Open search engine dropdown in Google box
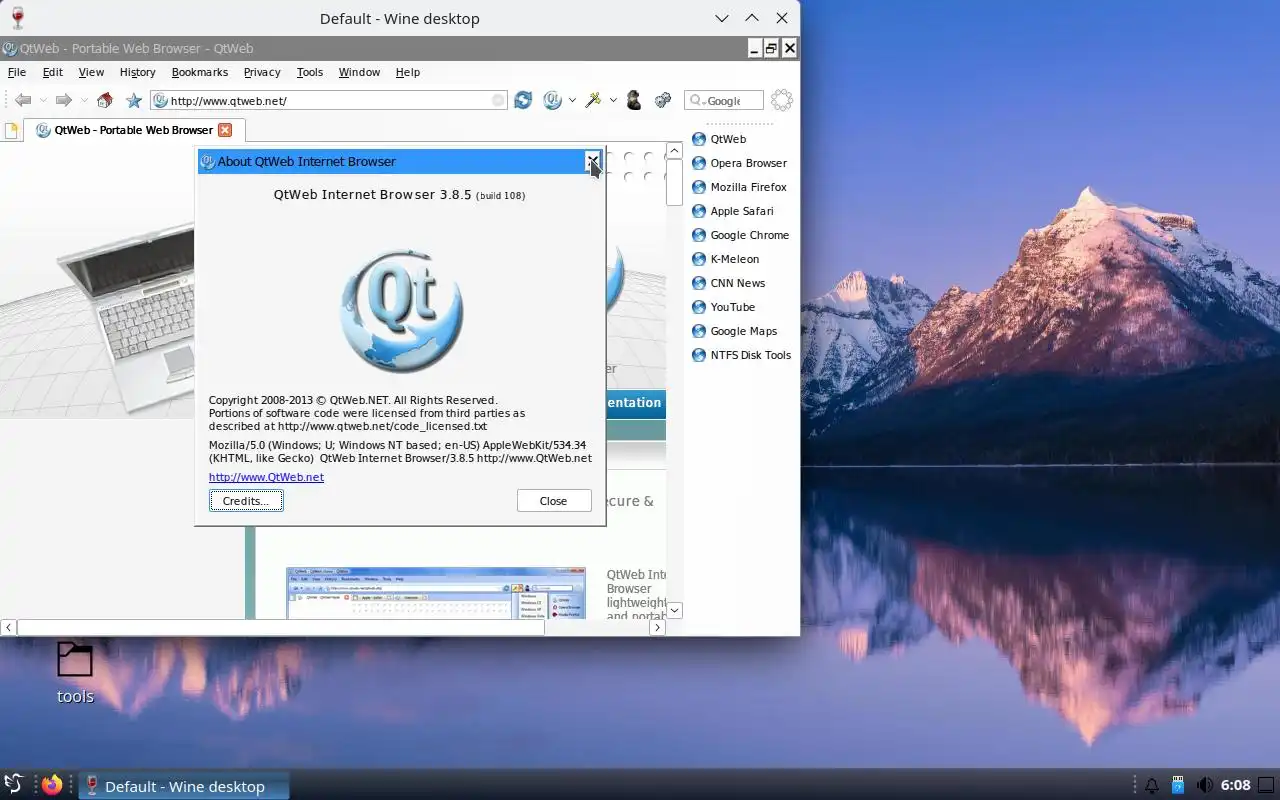1280x800 pixels. 697,101
